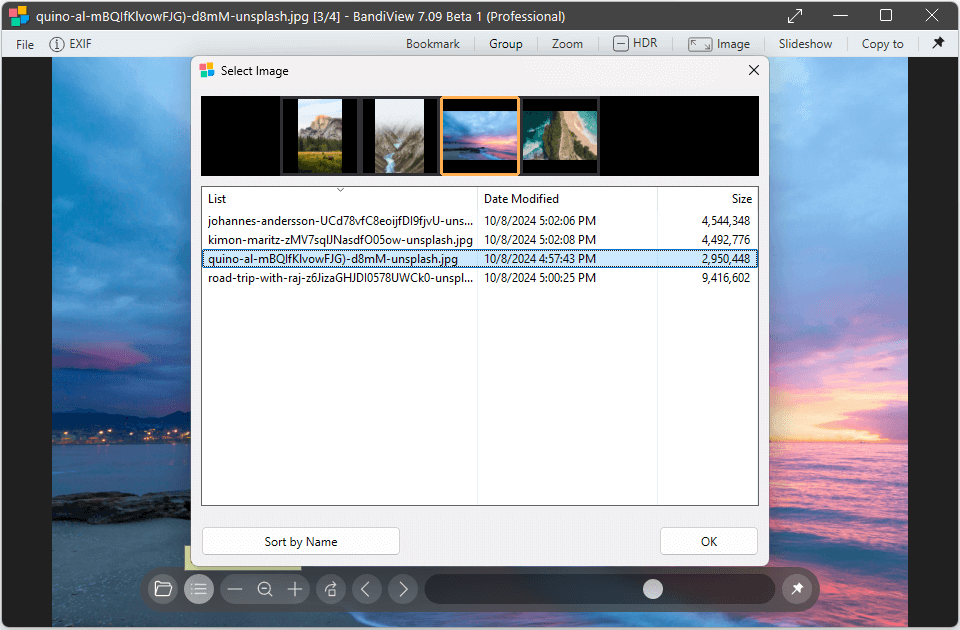Viewport: 960px width, 630px height.
Task: Click the zoom in plus icon
Action: (x=295, y=589)
